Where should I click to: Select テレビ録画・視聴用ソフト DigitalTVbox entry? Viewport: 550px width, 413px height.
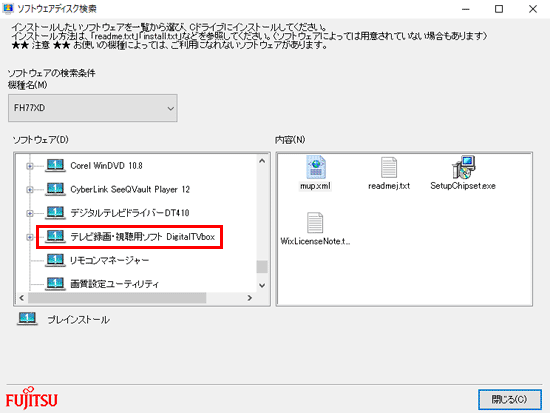coord(142,237)
